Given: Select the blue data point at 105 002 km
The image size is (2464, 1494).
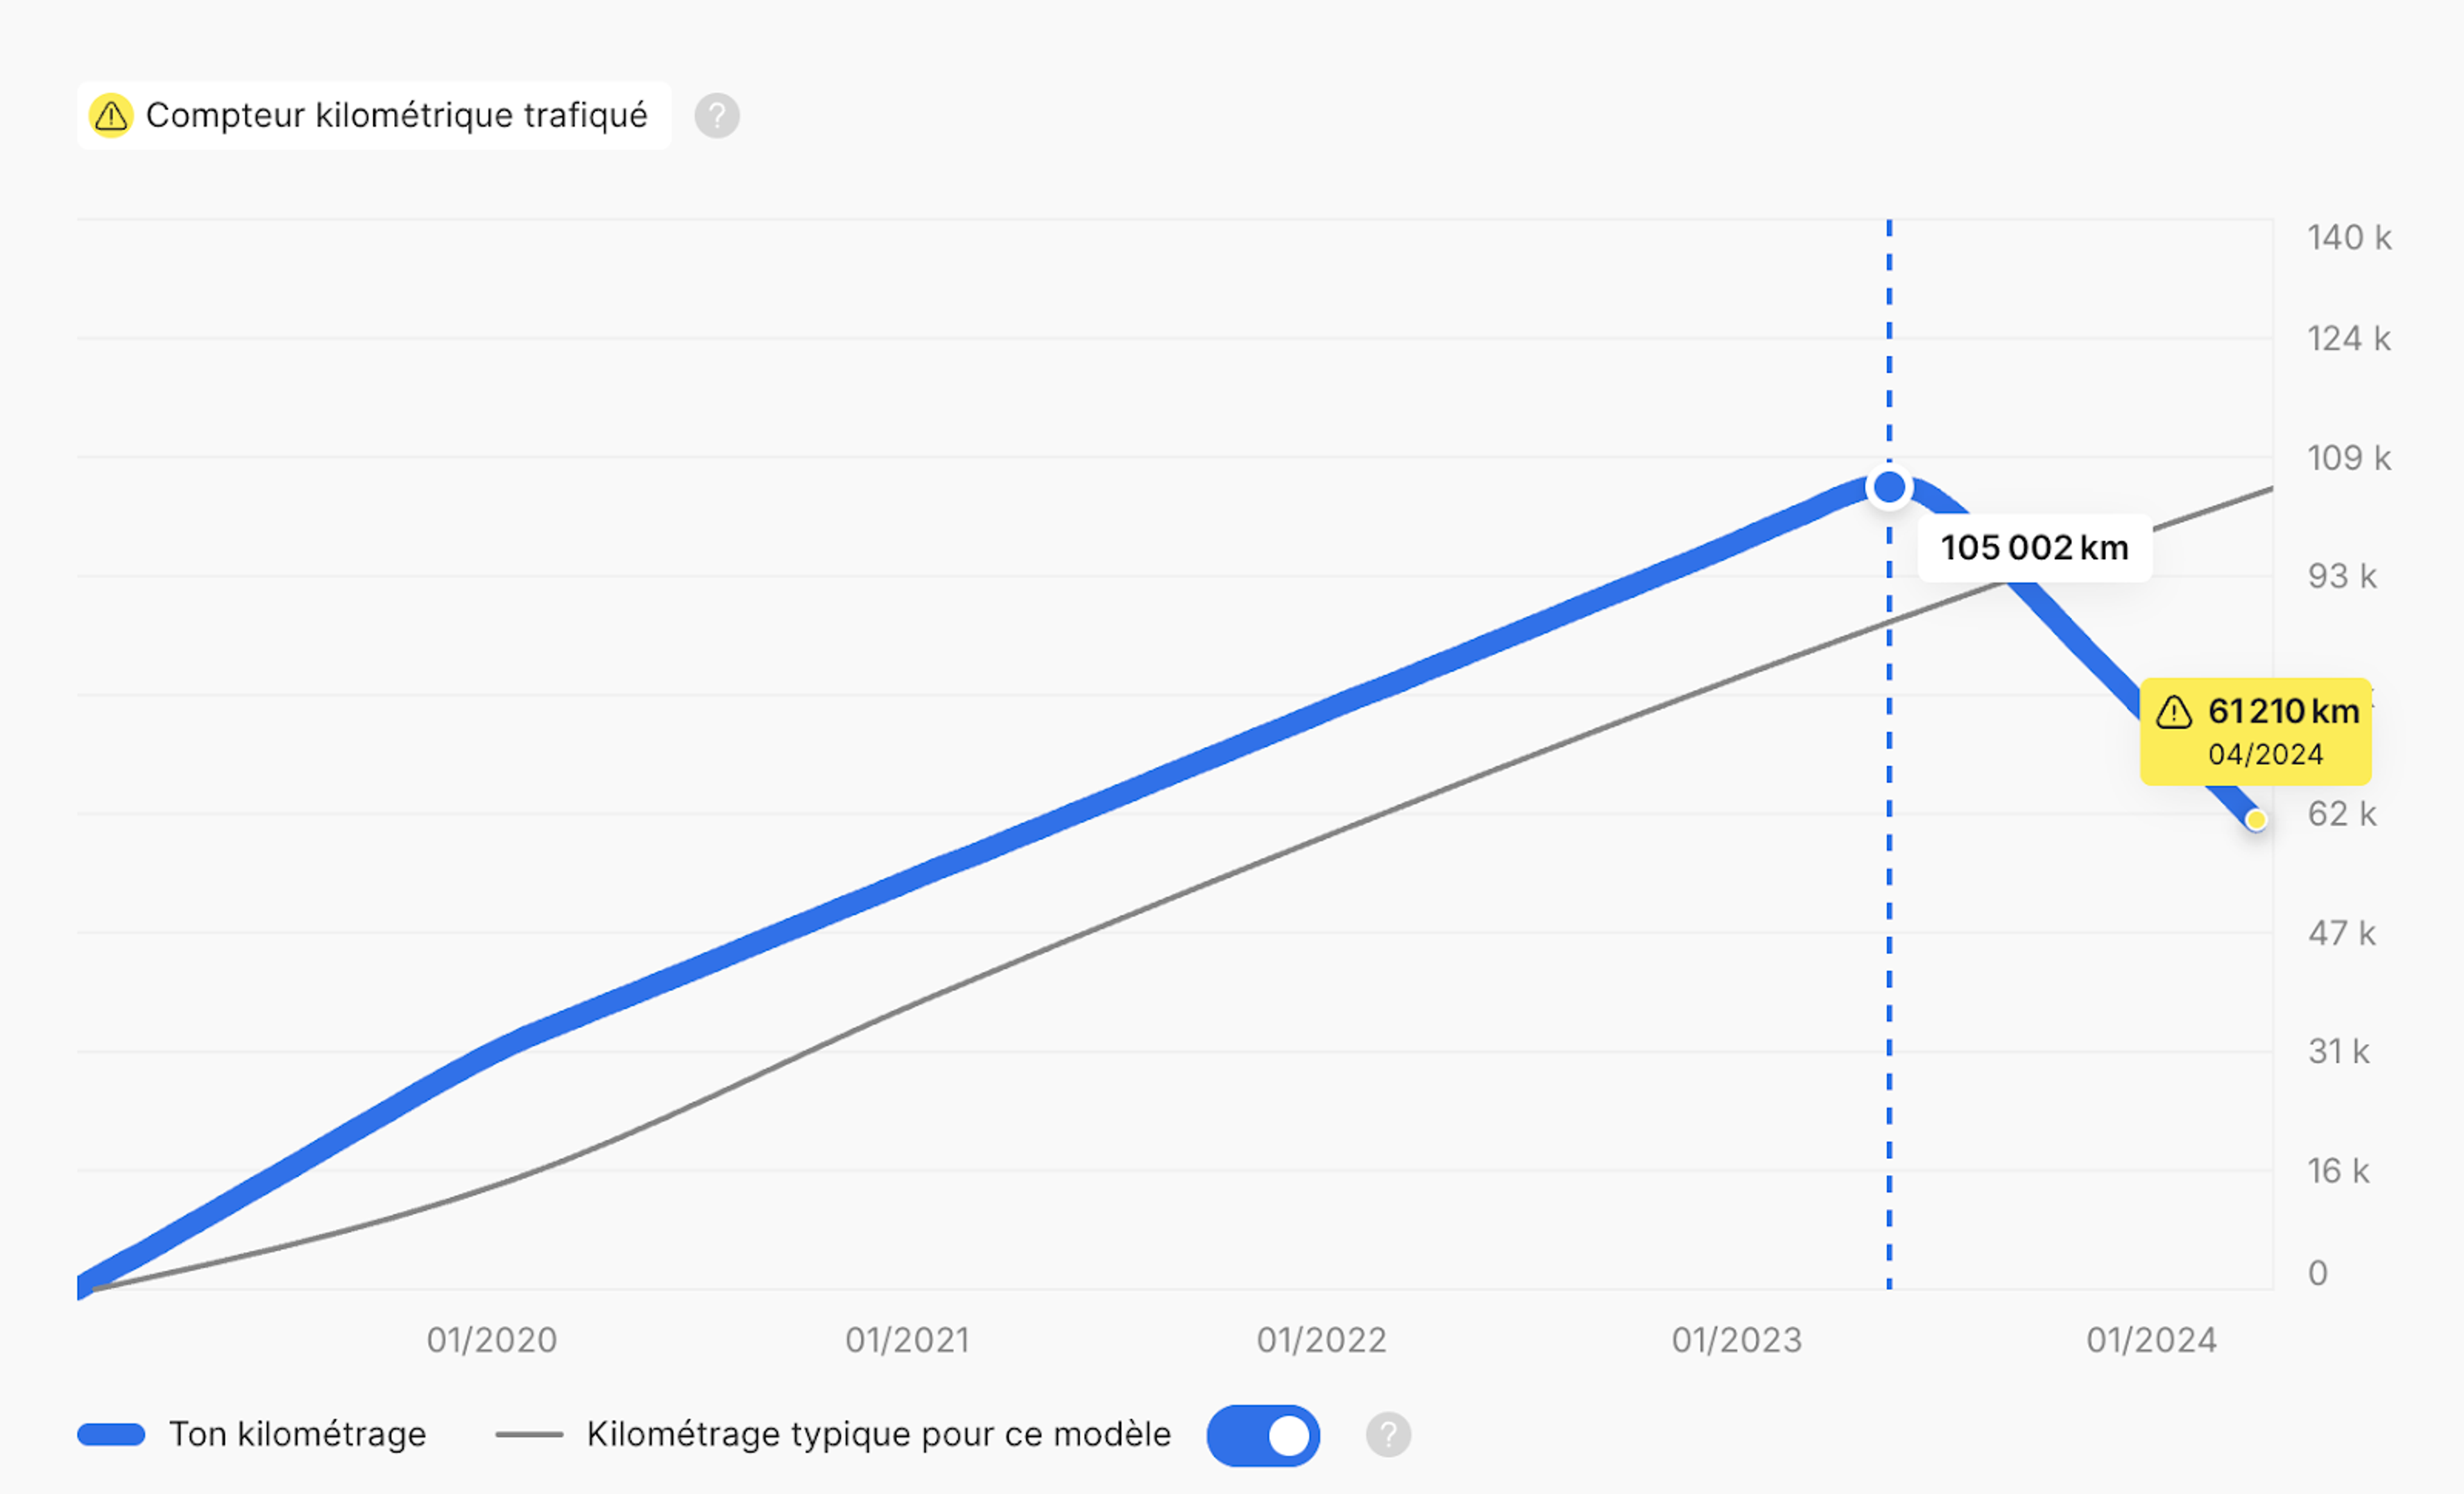Looking at the screenshot, I should pos(1889,487).
